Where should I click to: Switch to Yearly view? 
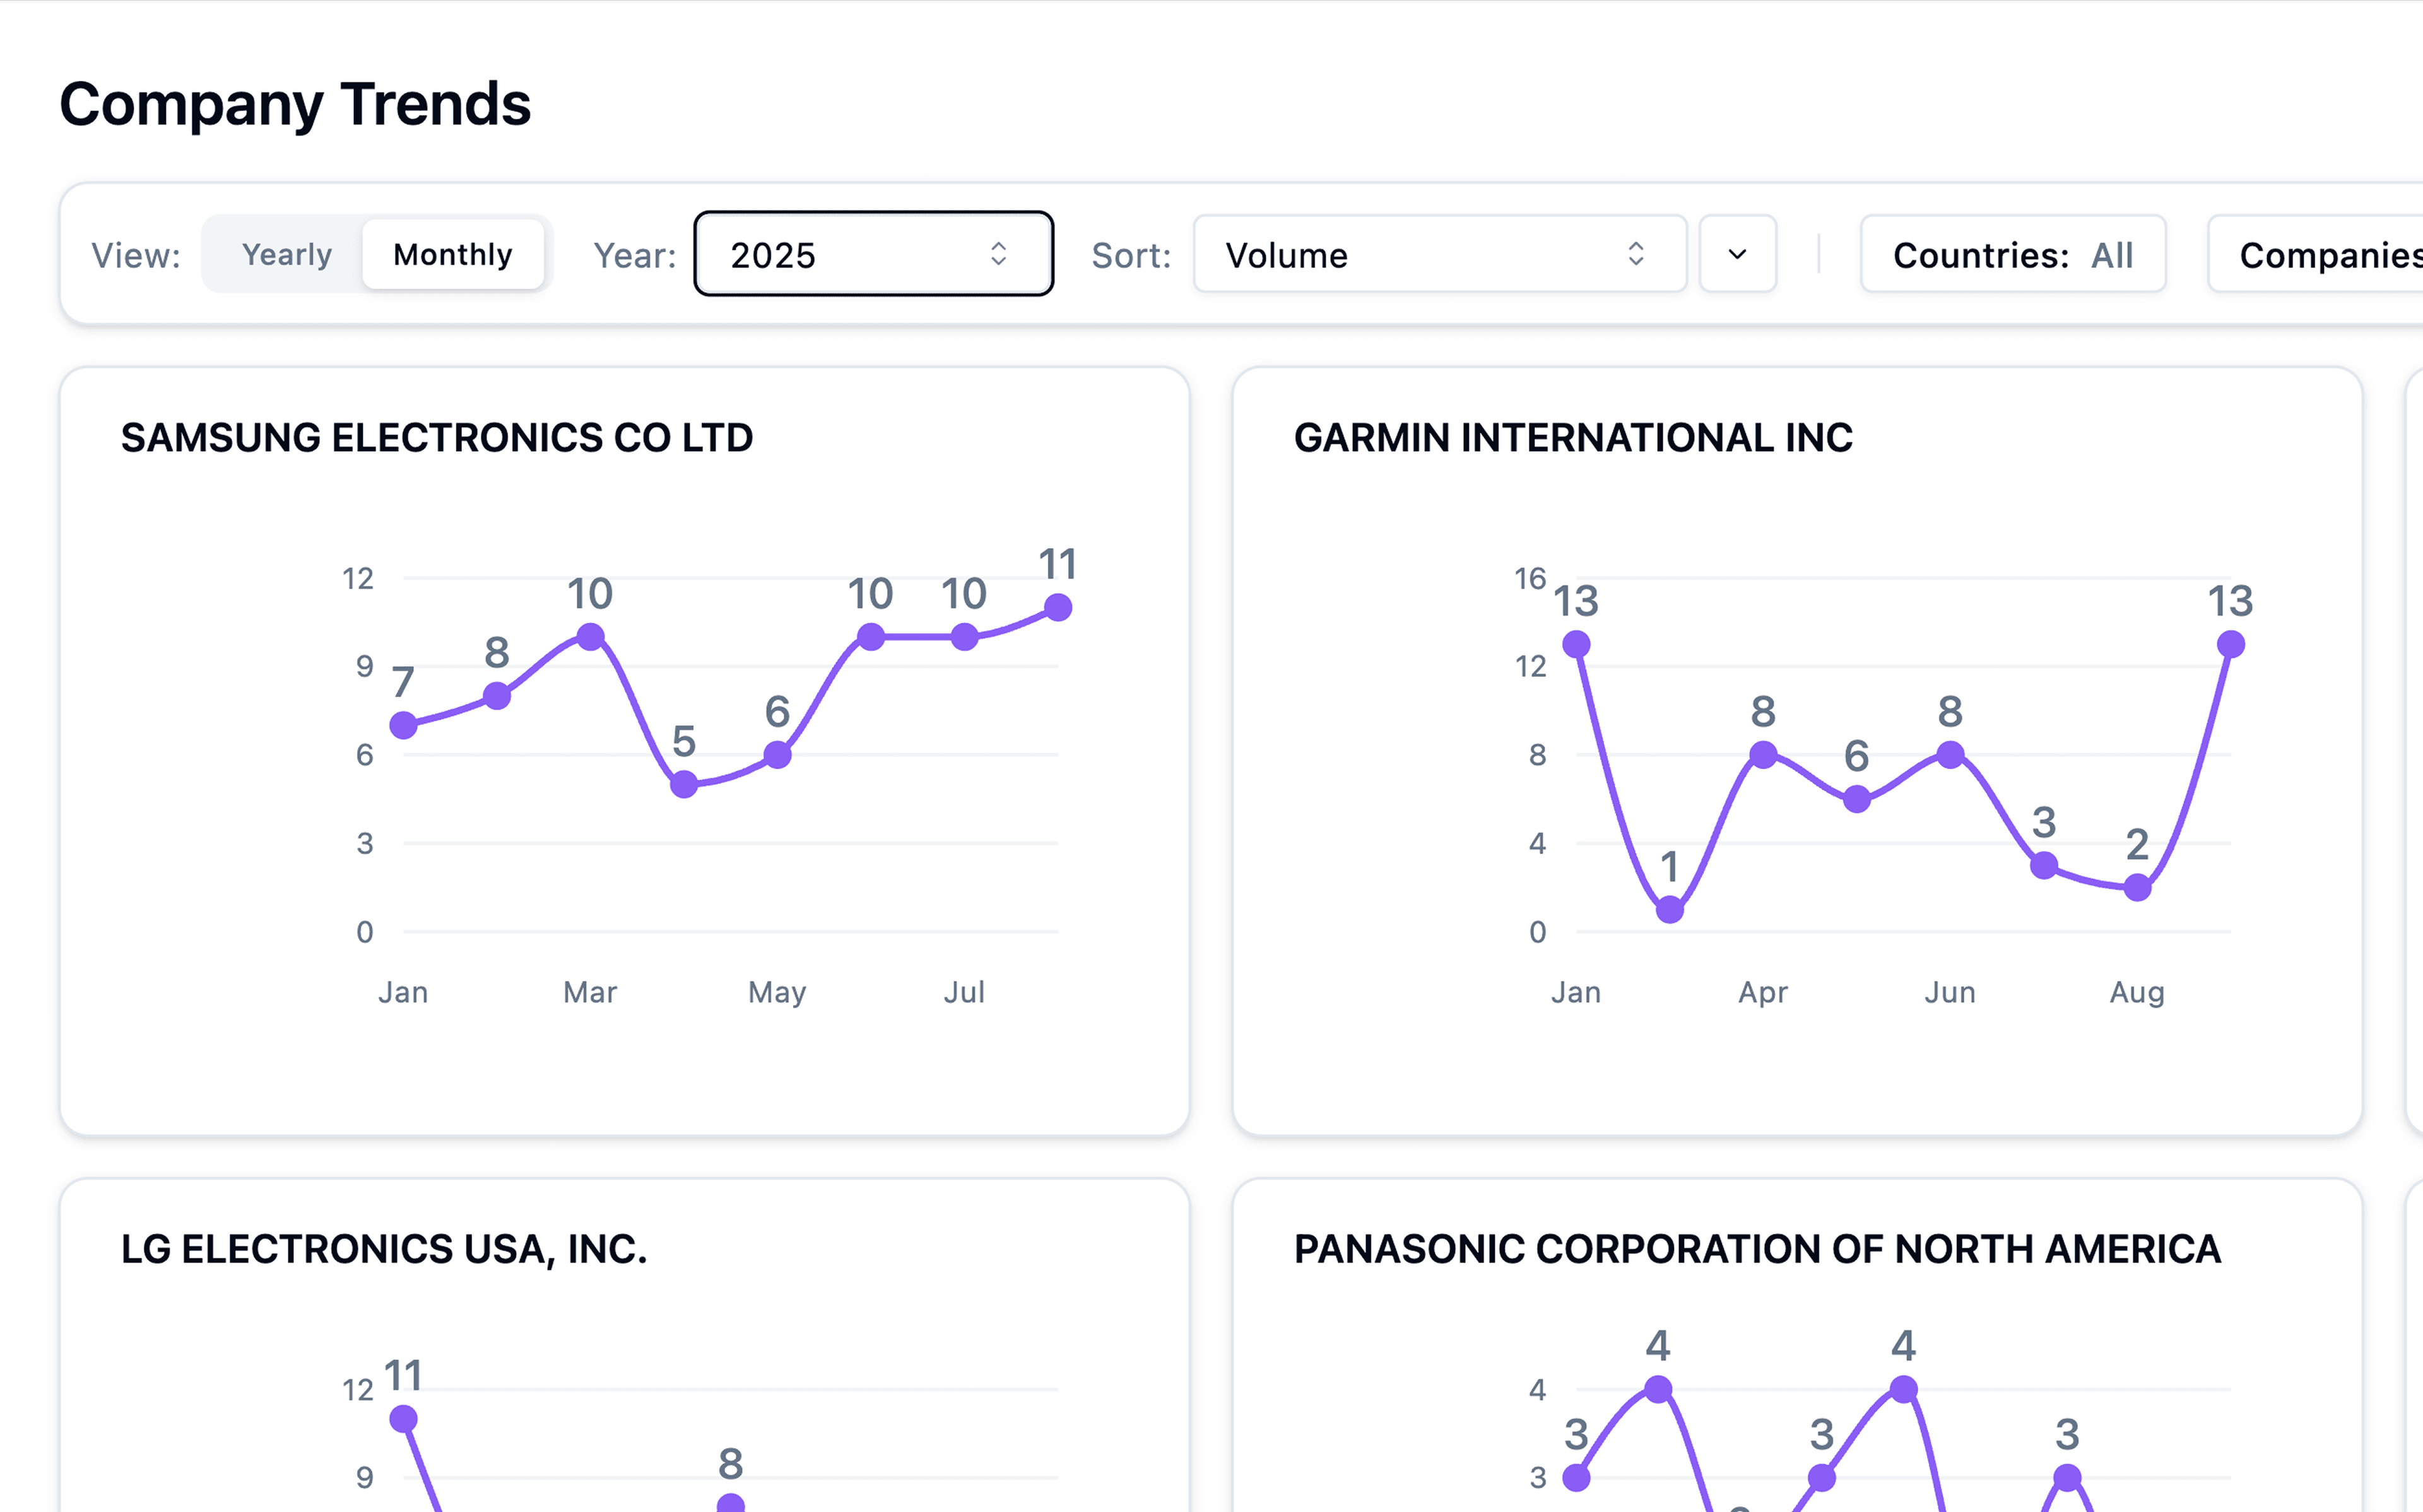click(286, 254)
